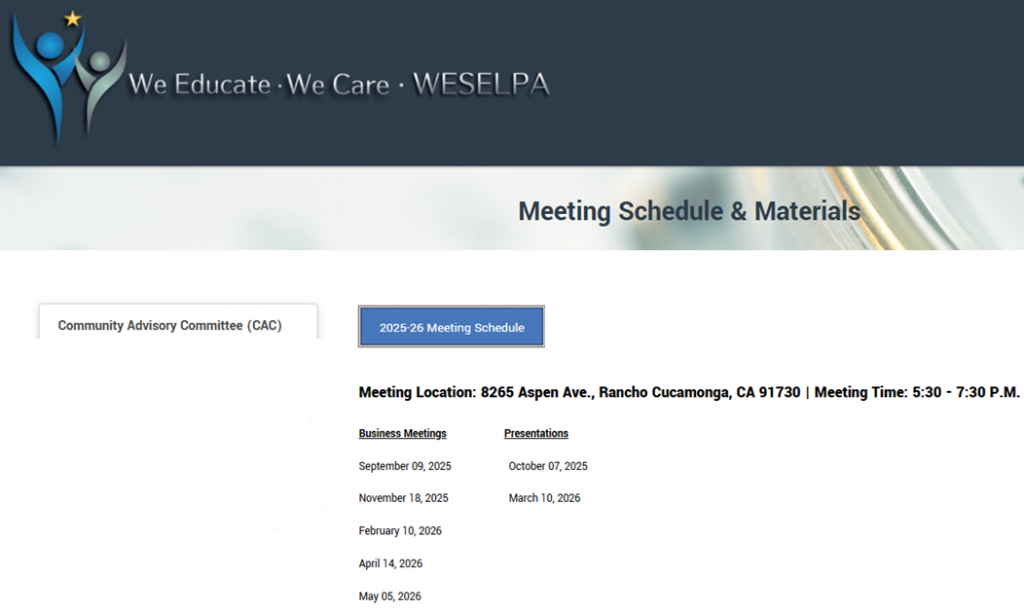The height and width of the screenshot is (611, 1024).
Task: Click the Presentations column header link
Action: (x=536, y=433)
